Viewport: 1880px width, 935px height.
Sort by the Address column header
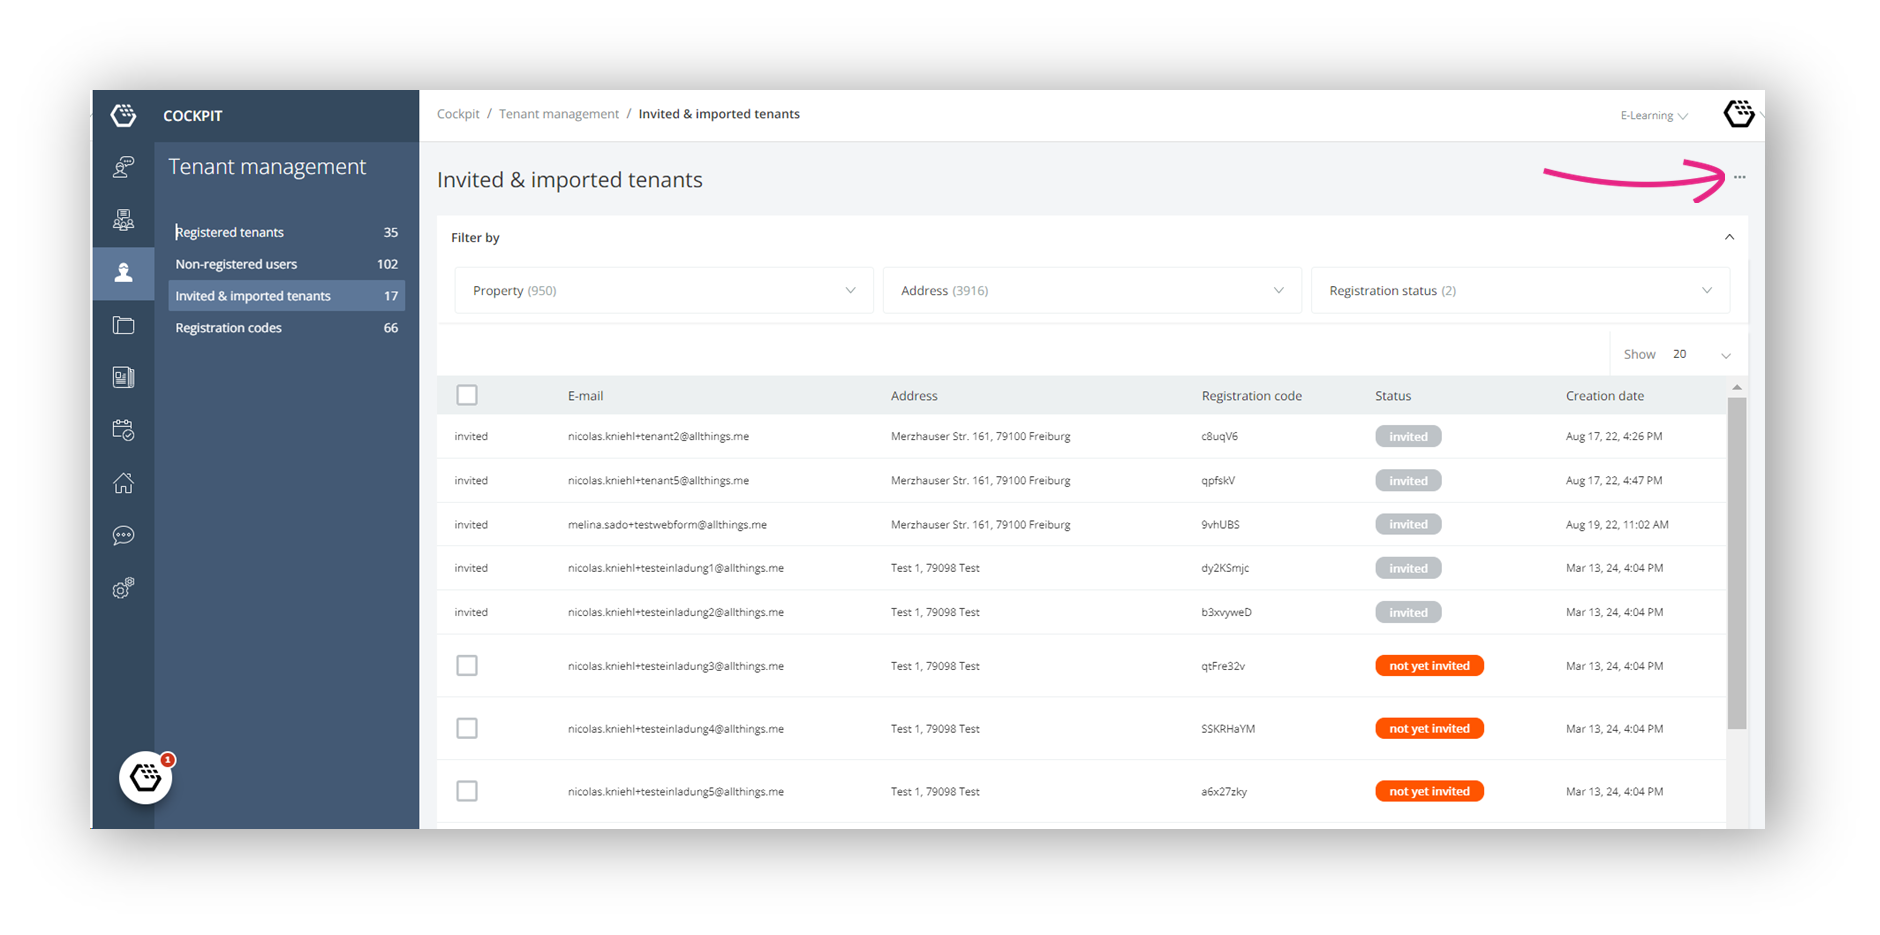(x=914, y=396)
